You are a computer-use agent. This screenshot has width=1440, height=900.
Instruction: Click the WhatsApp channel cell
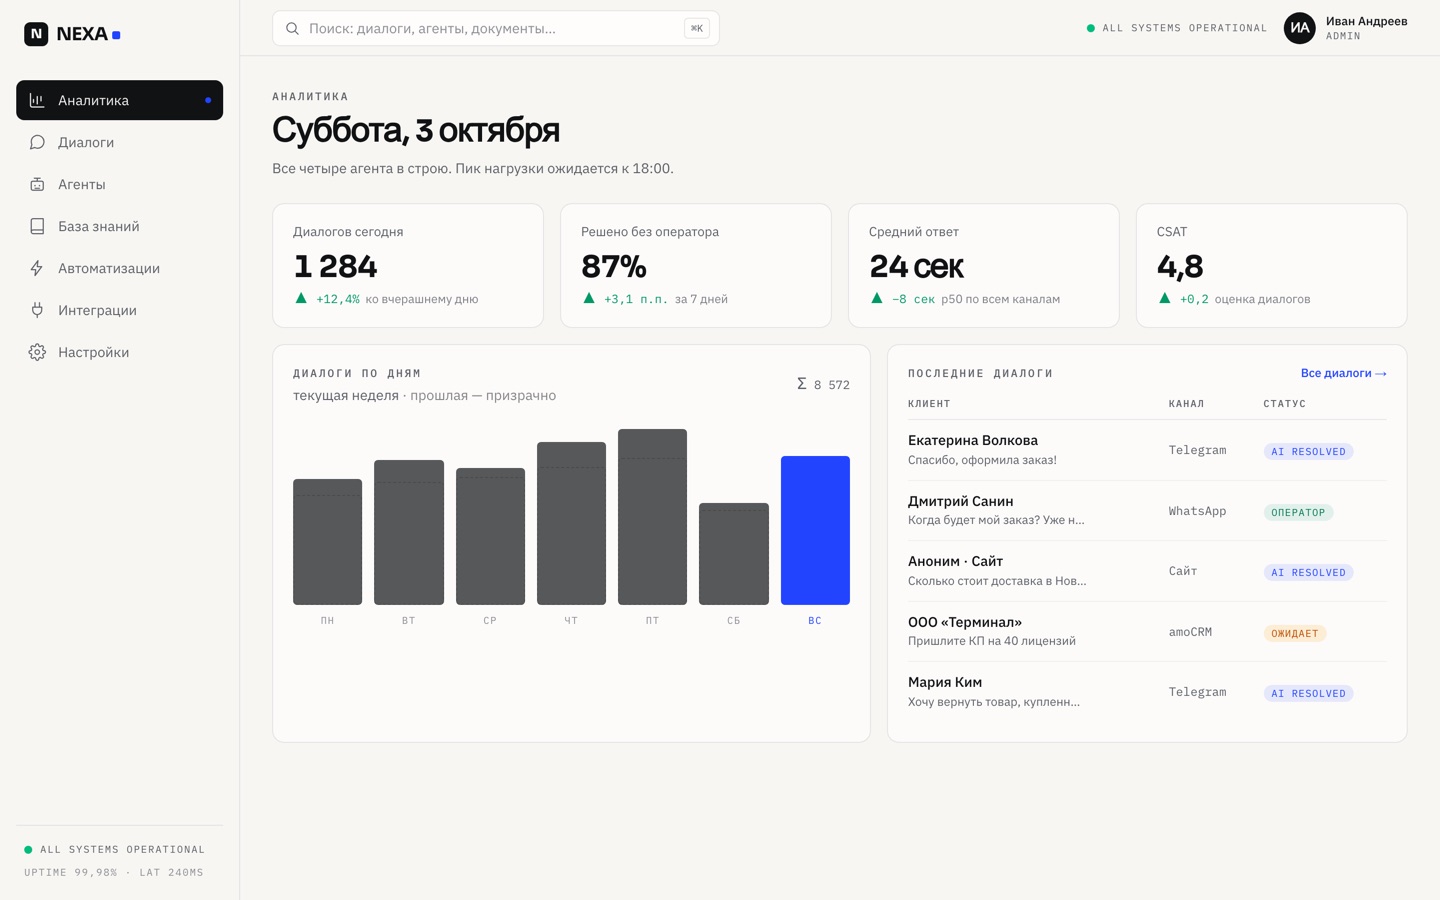[1197, 511]
